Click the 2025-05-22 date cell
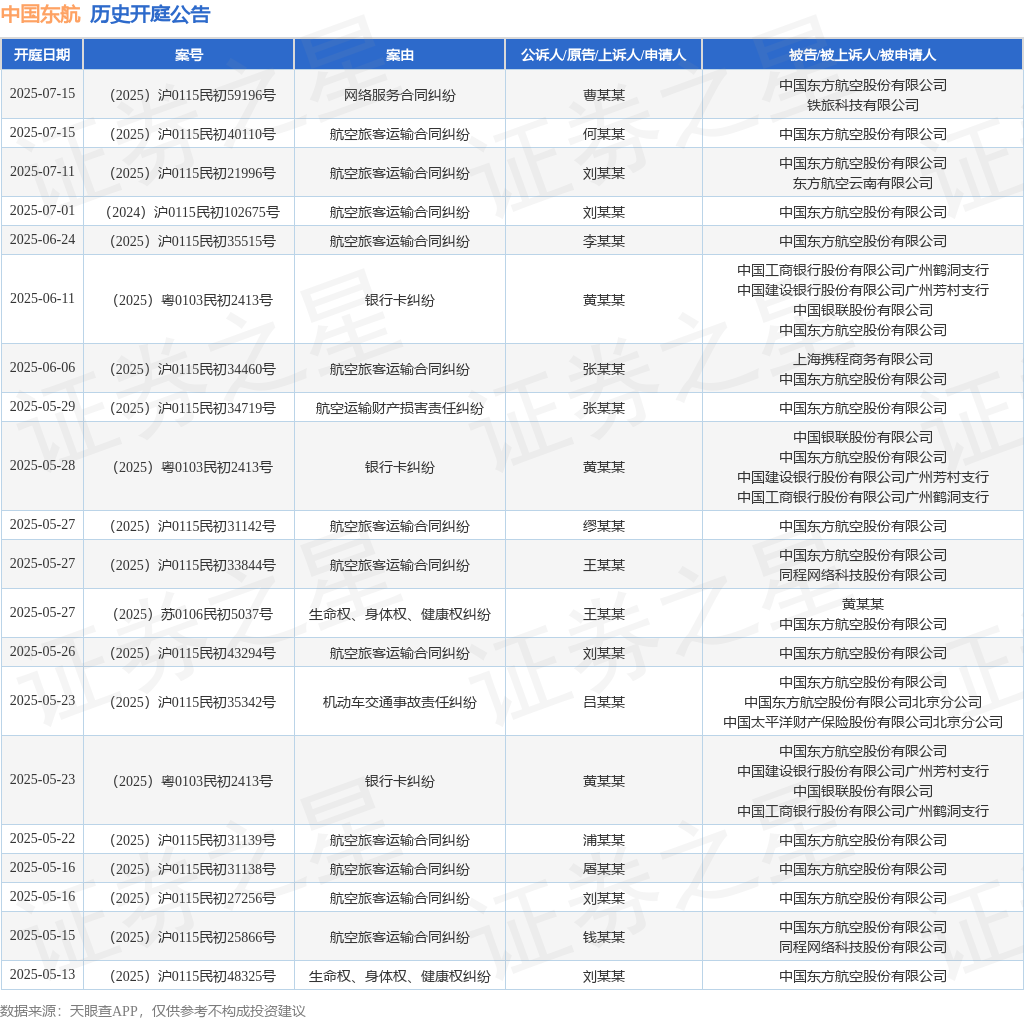This screenshot has width=1024, height=1020. click(42, 838)
